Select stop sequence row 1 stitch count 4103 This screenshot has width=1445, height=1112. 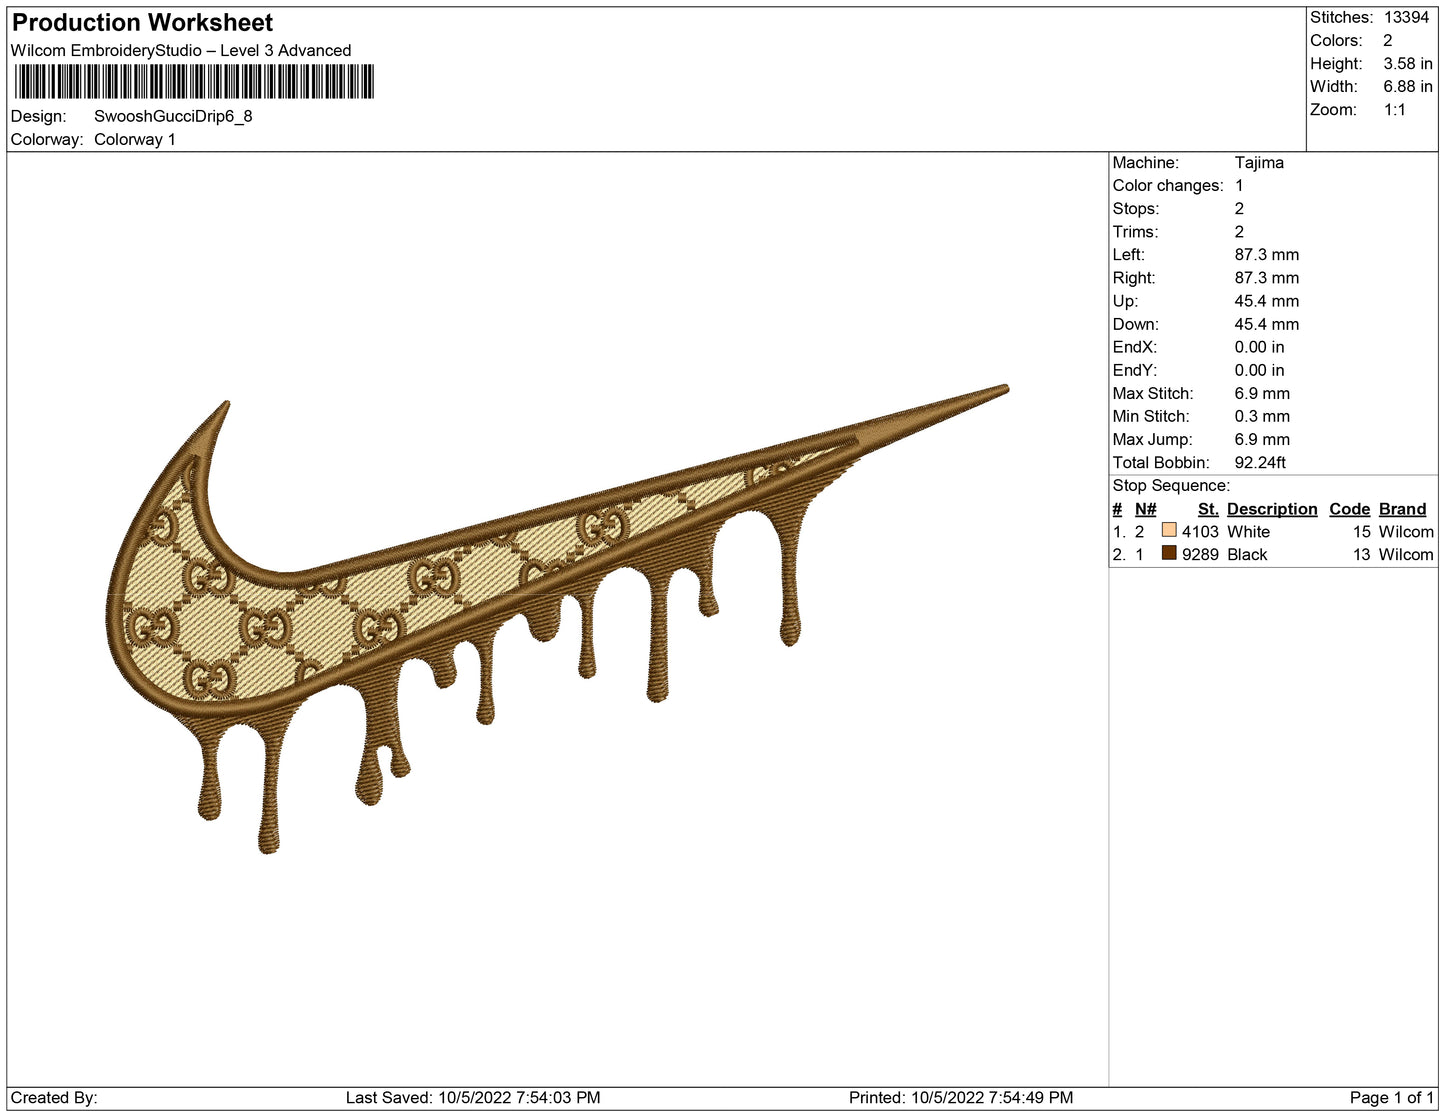pos(1200,532)
